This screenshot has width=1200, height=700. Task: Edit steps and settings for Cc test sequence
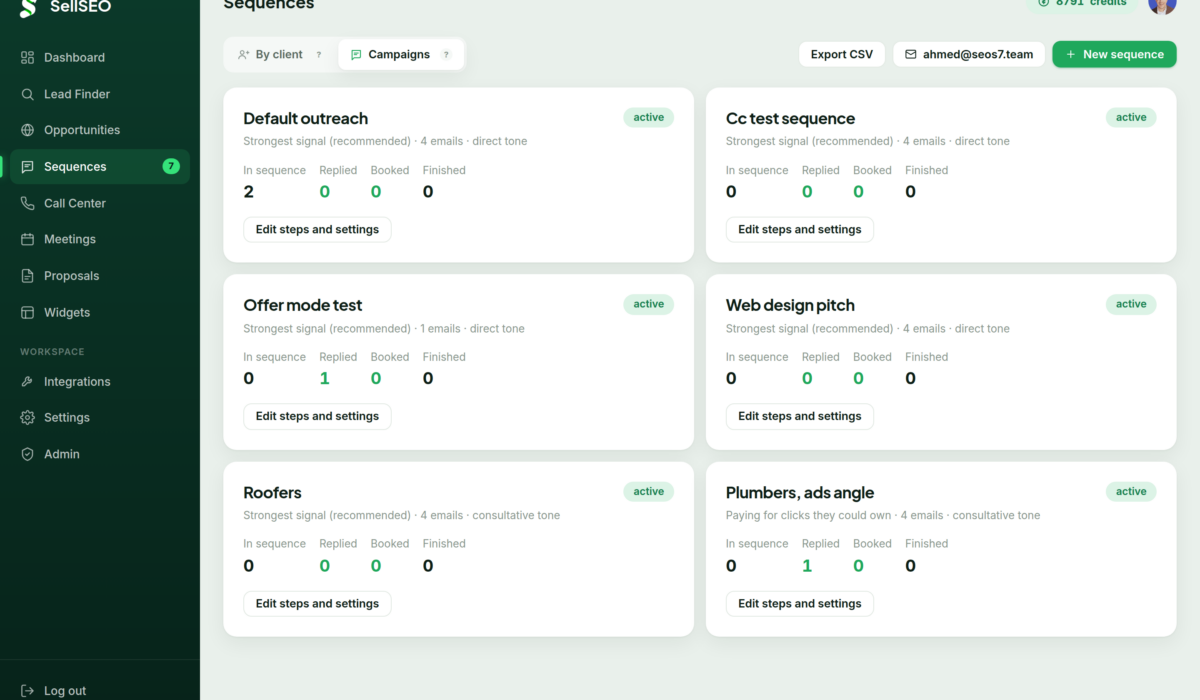tap(800, 230)
